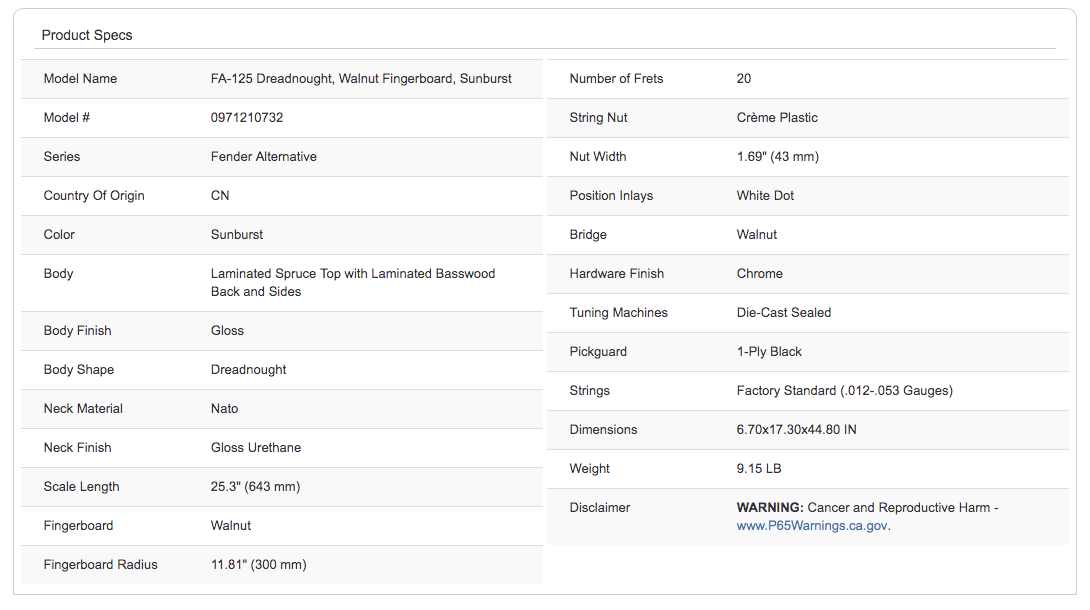Viewport: 1090px width, 610px height.
Task: Select the 'CN' country value
Action: 220,195
